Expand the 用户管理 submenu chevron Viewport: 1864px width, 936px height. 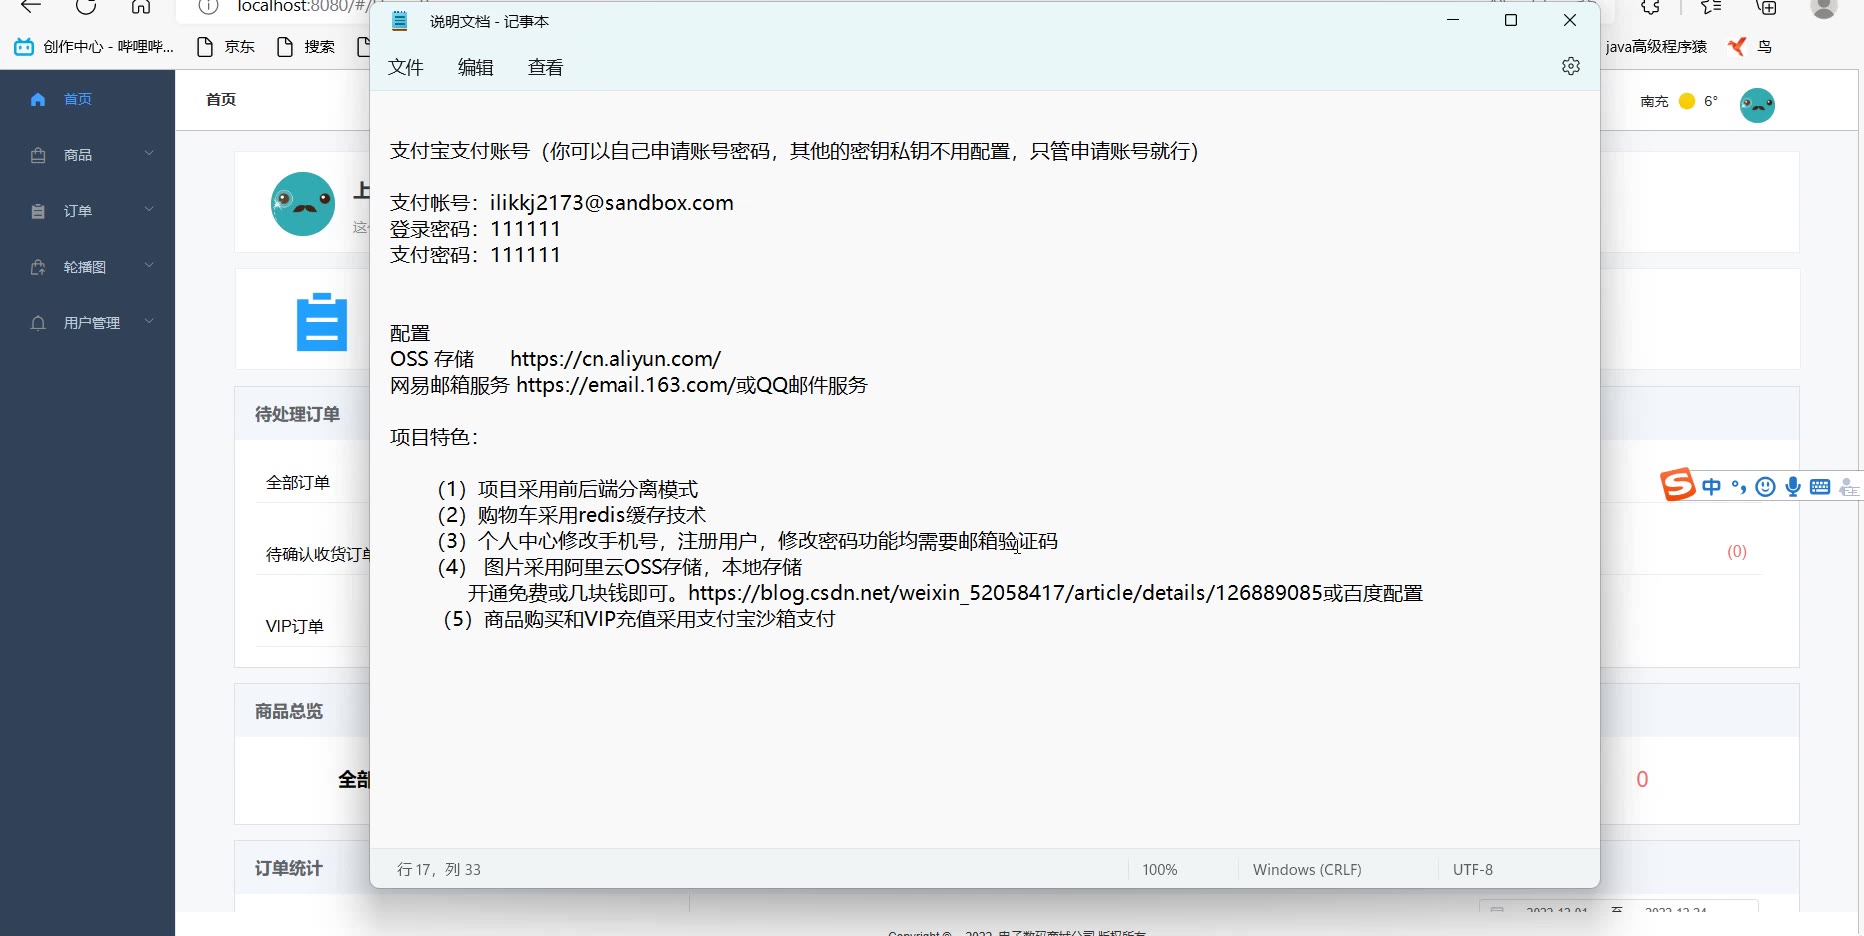(x=149, y=321)
